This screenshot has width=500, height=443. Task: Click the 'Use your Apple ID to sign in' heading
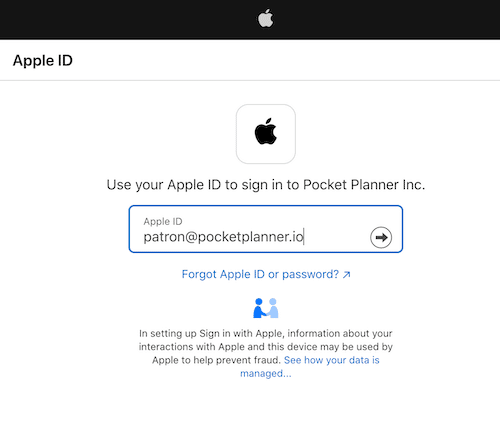pyautogui.click(x=266, y=185)
